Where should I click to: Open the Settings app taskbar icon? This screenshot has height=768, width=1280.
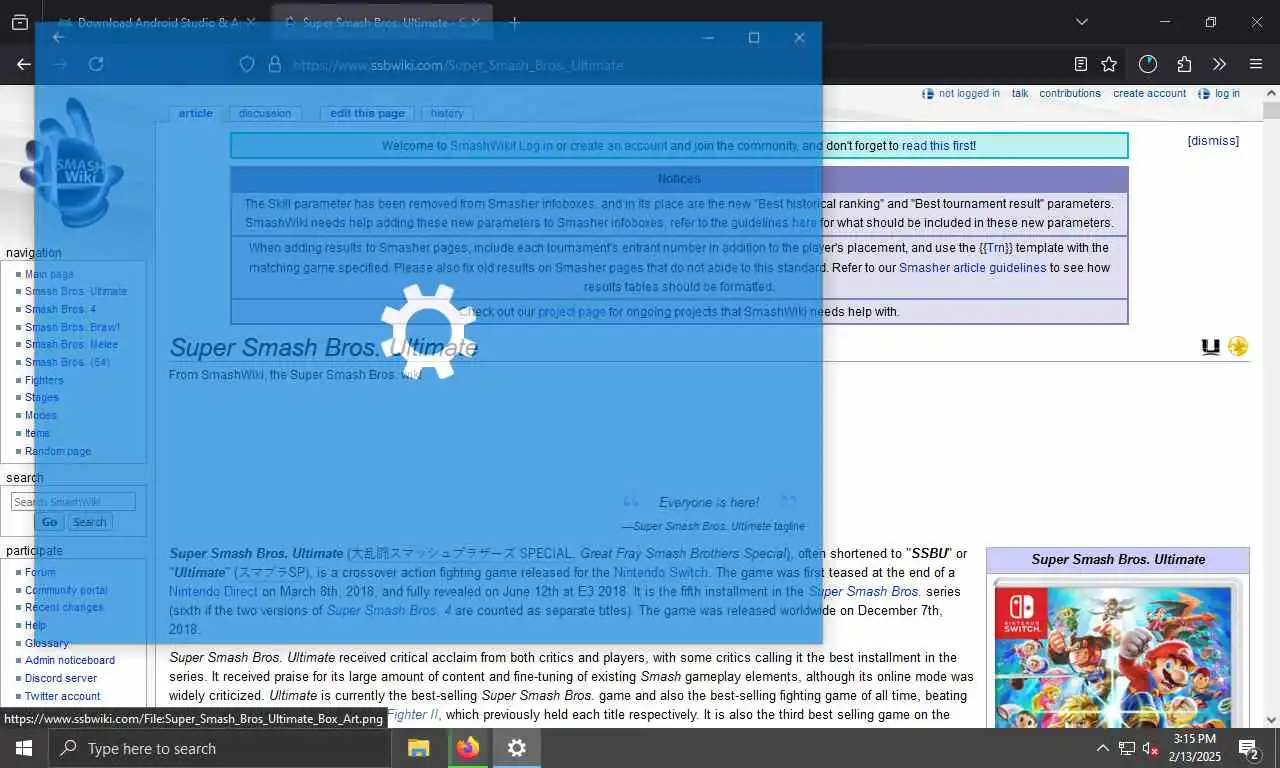tap(516, 748)
